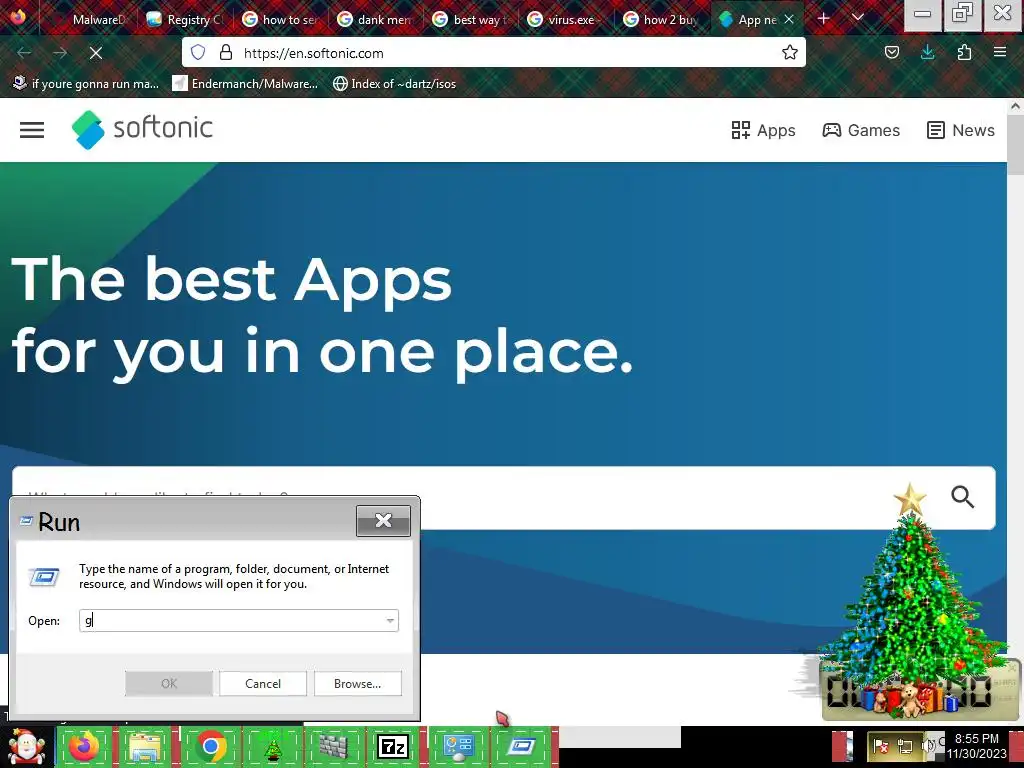Switch to the 'best way t' tab
Image resolution: width=1024 pixels, height=768 pixels.
coord(471,20)
